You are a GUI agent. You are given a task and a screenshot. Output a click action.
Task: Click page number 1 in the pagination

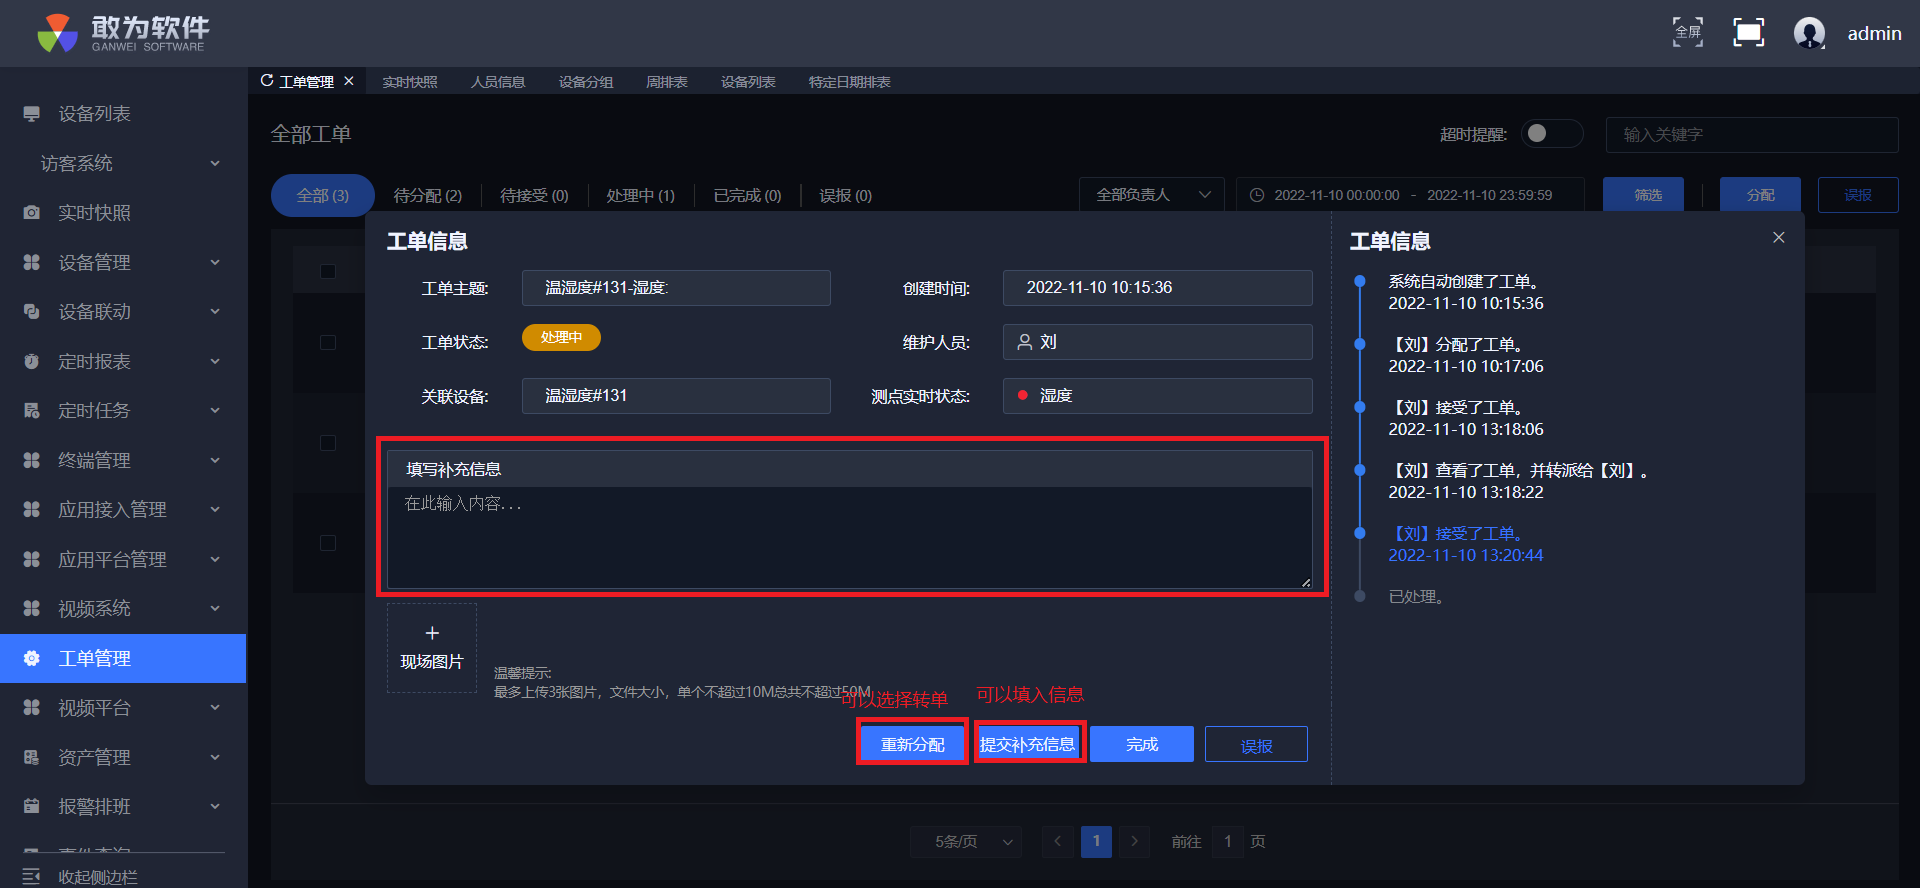[x=1096, y=842]
